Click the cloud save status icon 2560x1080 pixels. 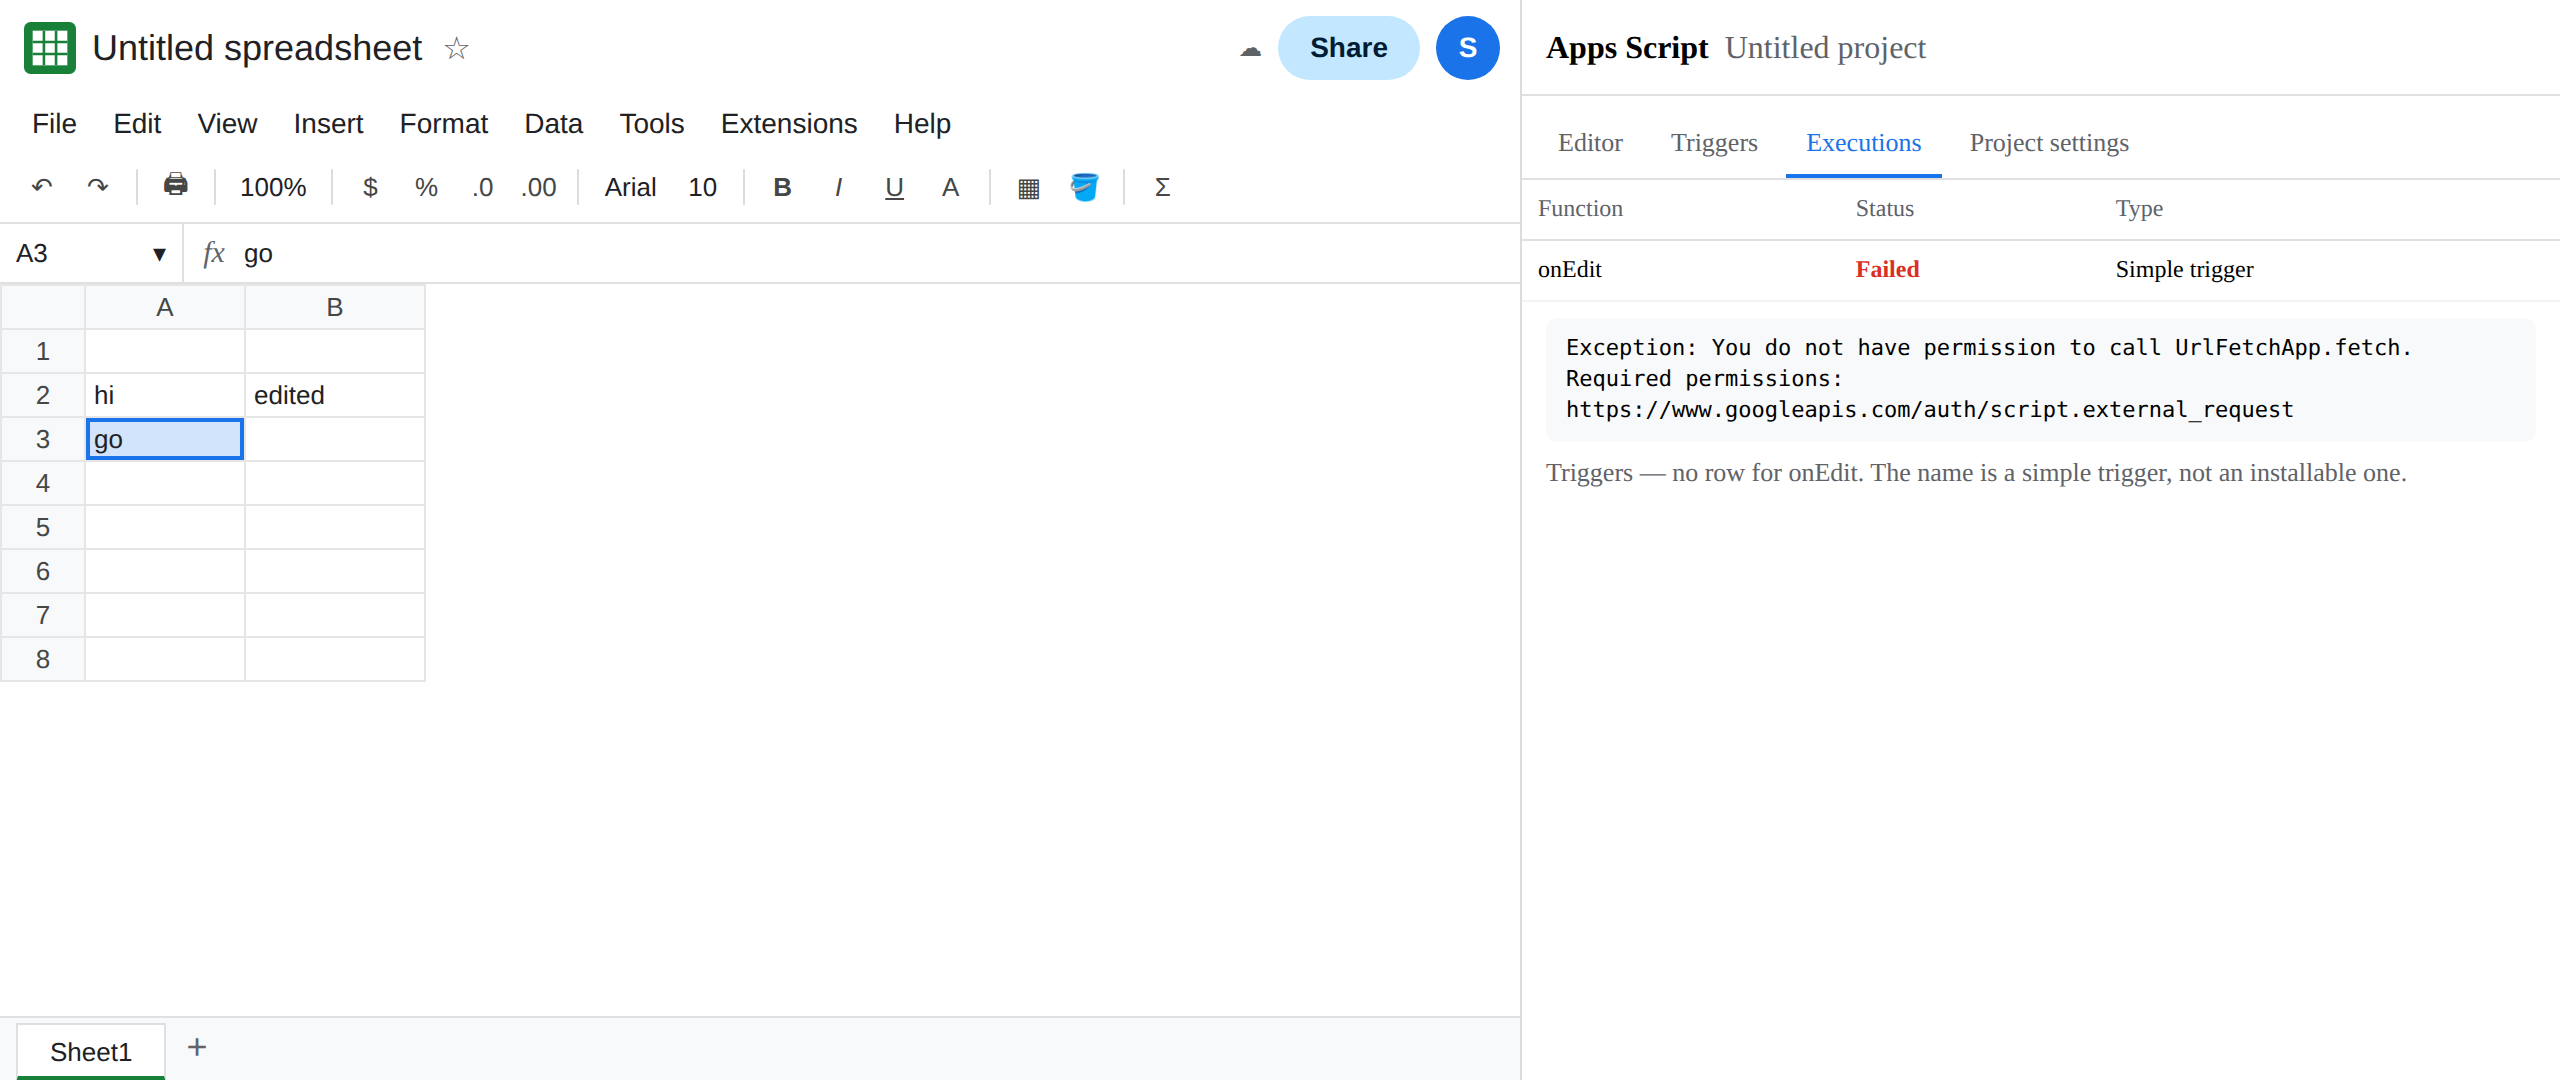pos(1250,49)
